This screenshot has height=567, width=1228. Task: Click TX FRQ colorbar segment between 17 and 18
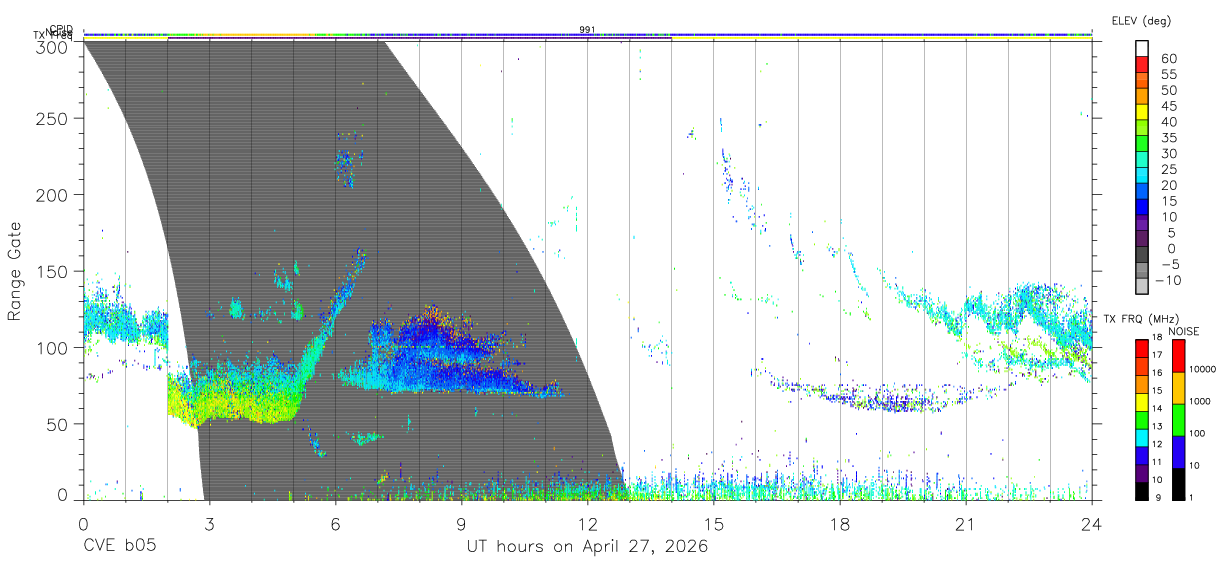click(1142, 348)
